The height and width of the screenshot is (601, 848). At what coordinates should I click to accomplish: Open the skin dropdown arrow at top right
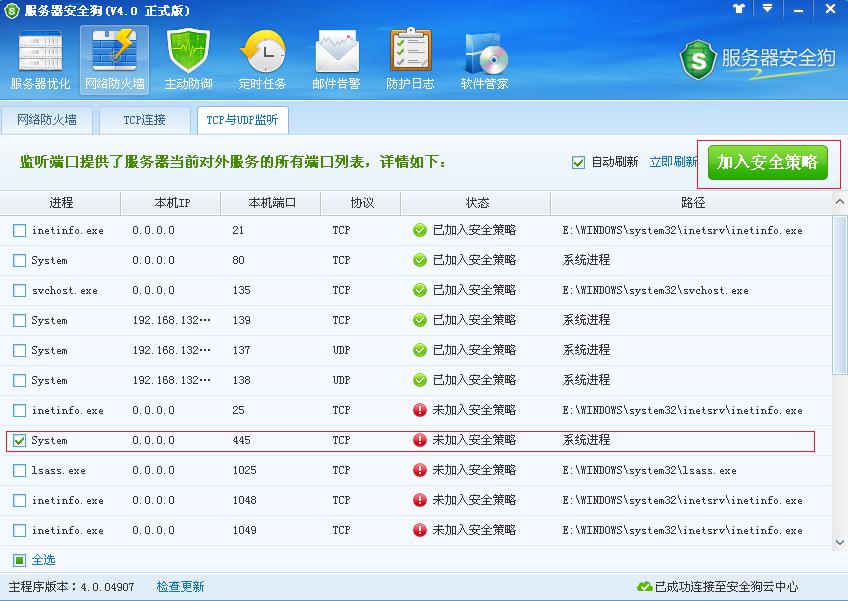(766, 10)
